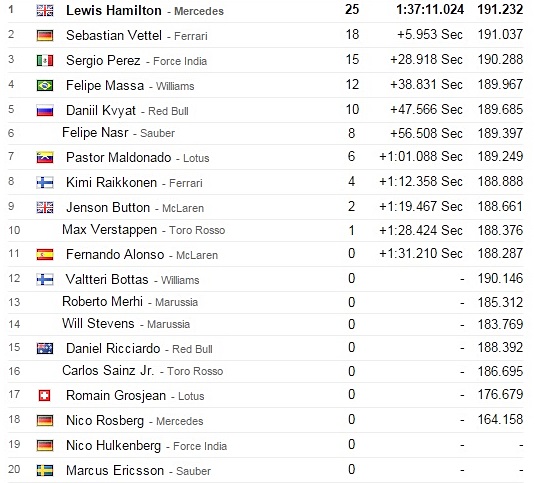
Task: Open Sebastian Vettel's driver name link
Action: 114,35
